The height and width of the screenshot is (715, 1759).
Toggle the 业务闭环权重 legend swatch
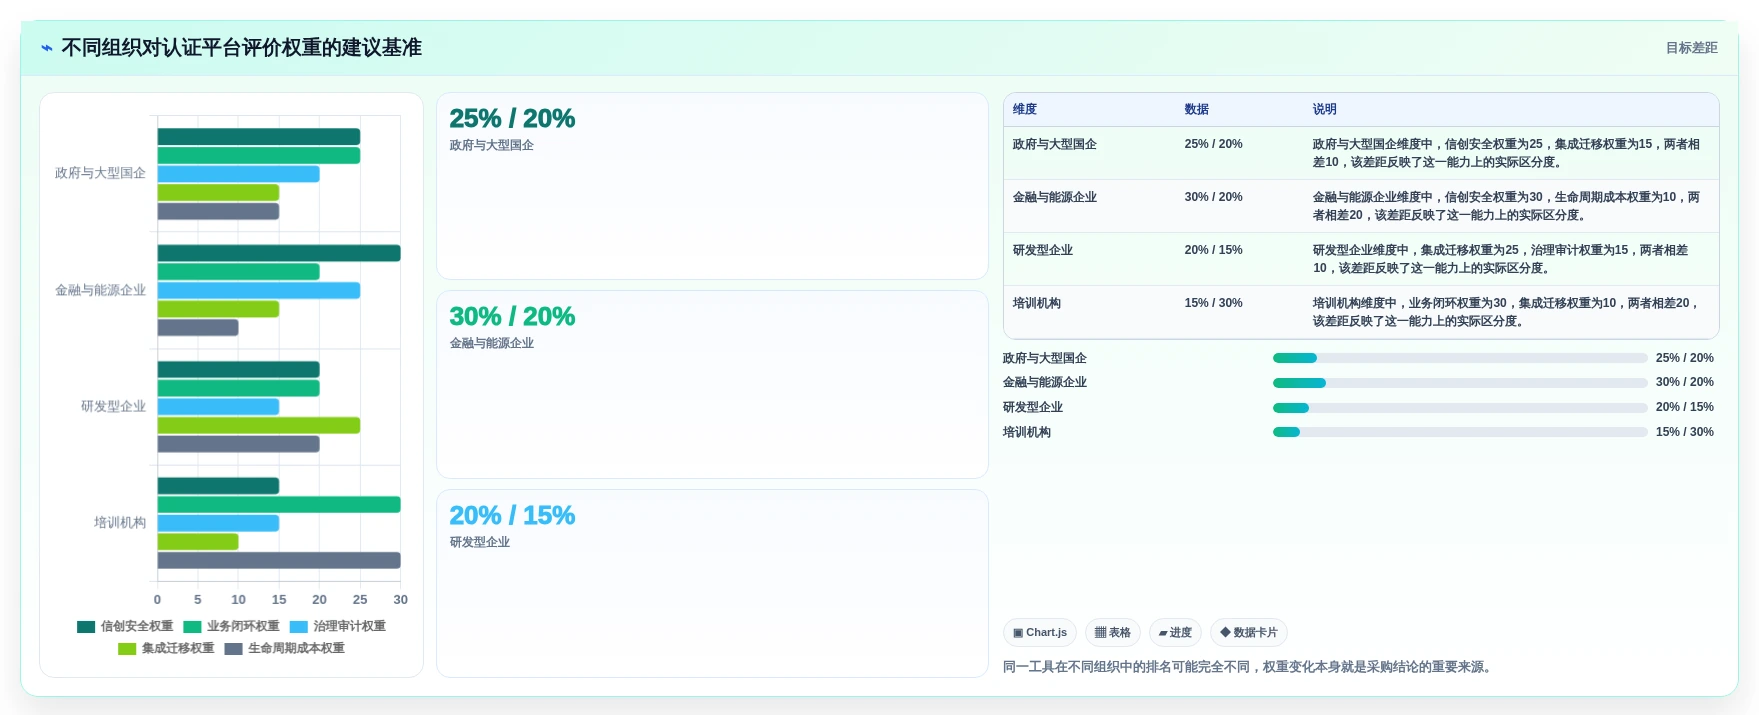pyautogui.click(x=192, y=626)
